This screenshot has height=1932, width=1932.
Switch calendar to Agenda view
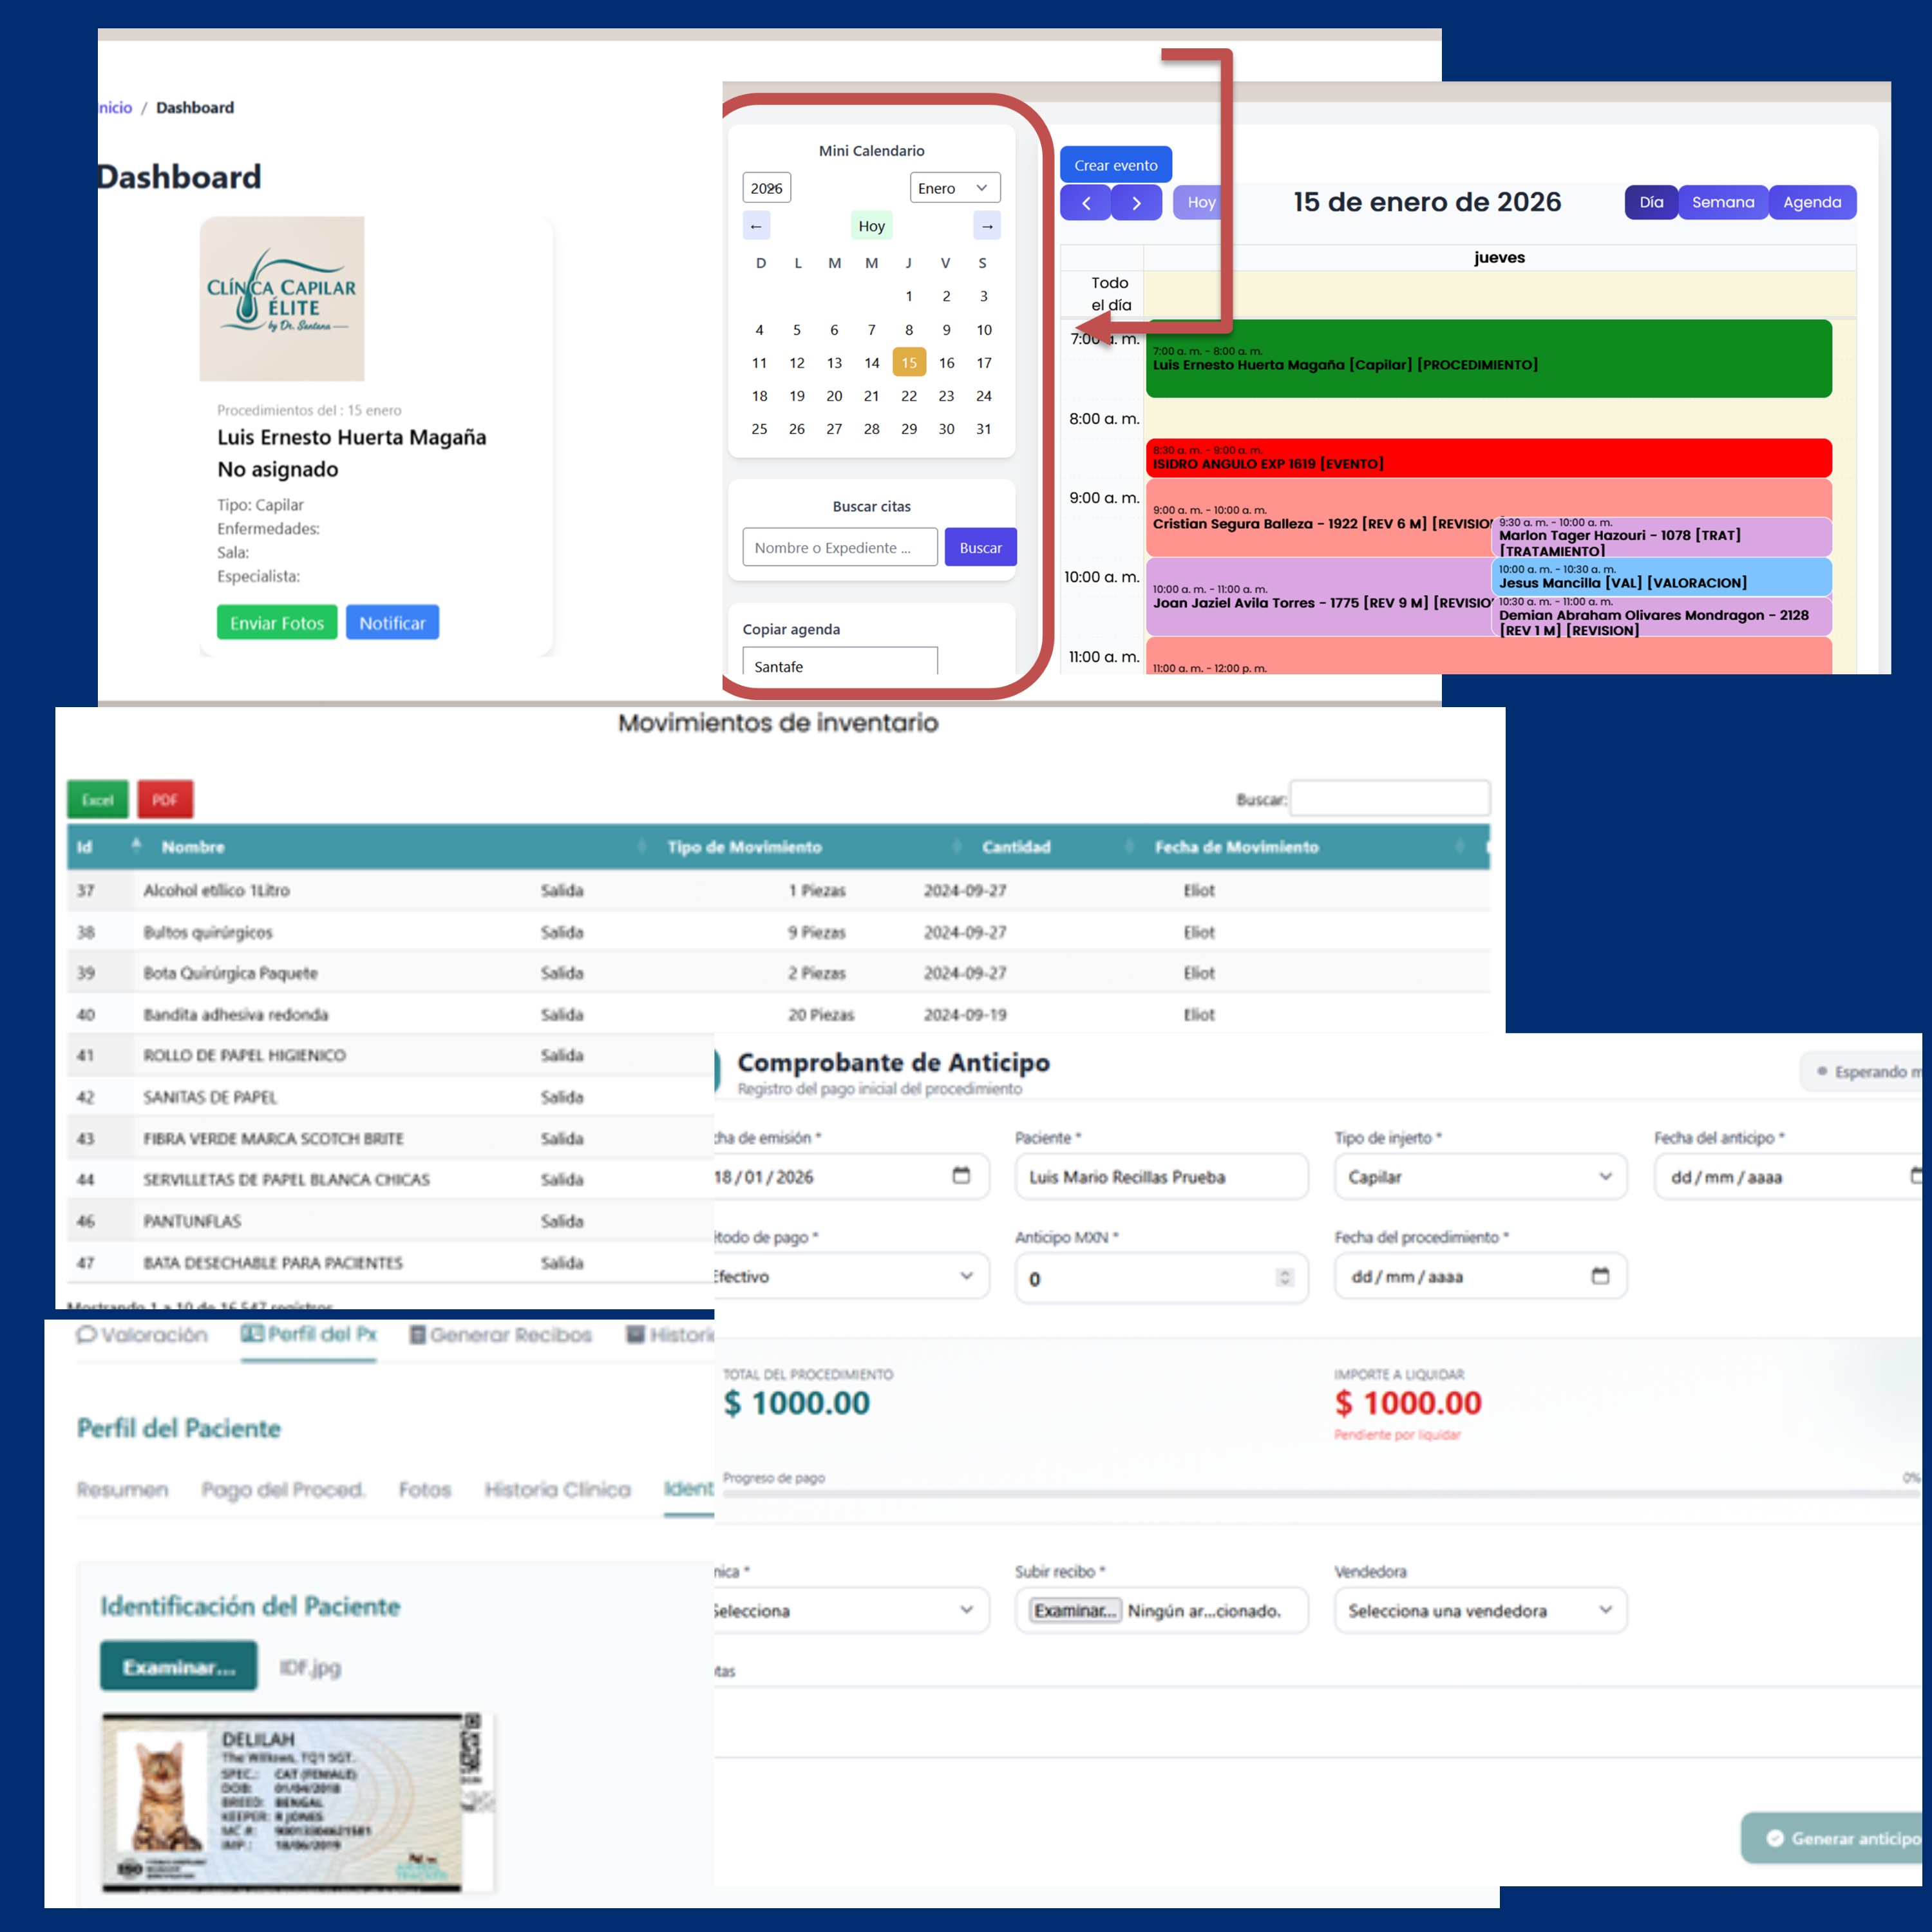1812,202
